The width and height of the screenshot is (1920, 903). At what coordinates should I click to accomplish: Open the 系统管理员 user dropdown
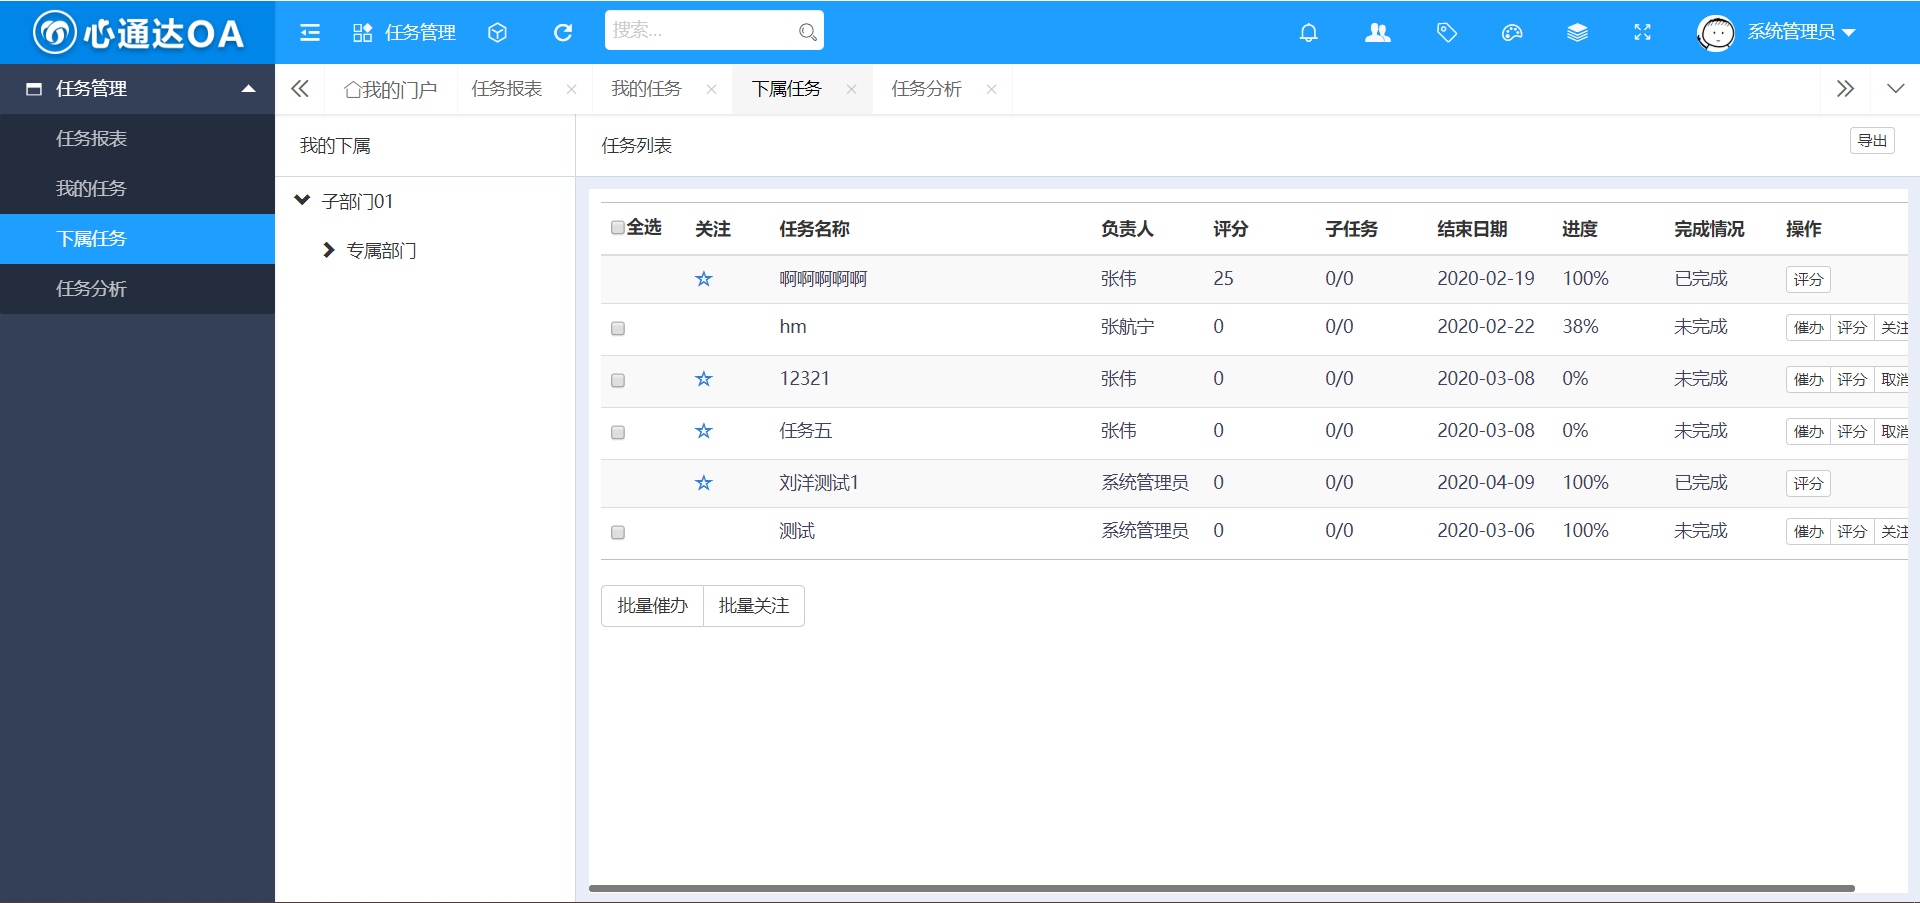click(1802, 32)
